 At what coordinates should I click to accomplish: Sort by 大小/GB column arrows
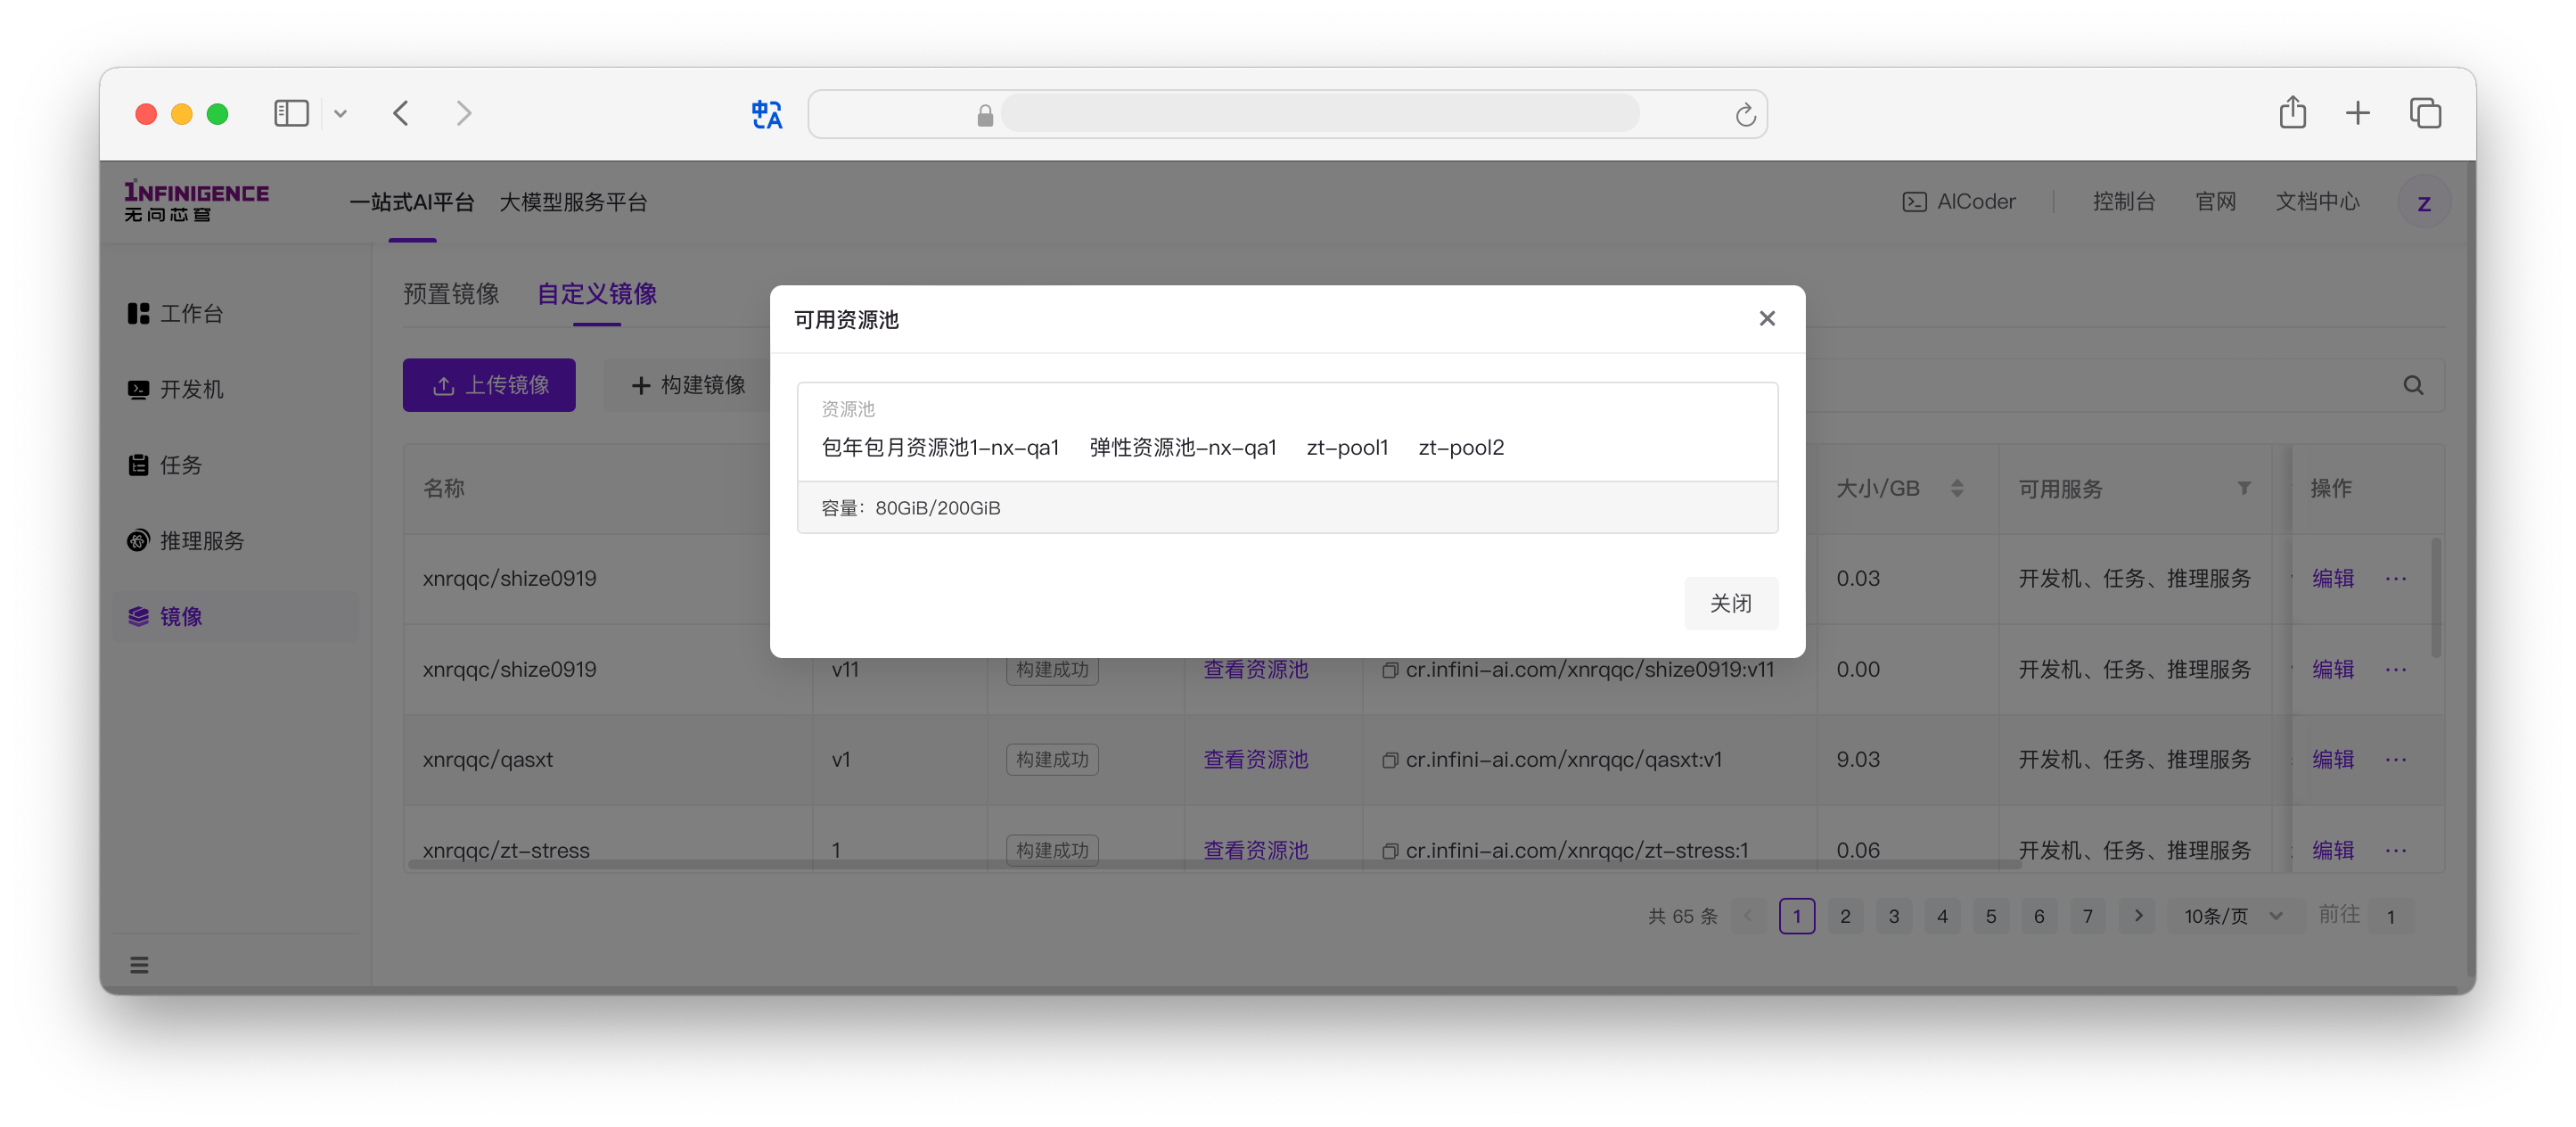(x=1957, y=488)
